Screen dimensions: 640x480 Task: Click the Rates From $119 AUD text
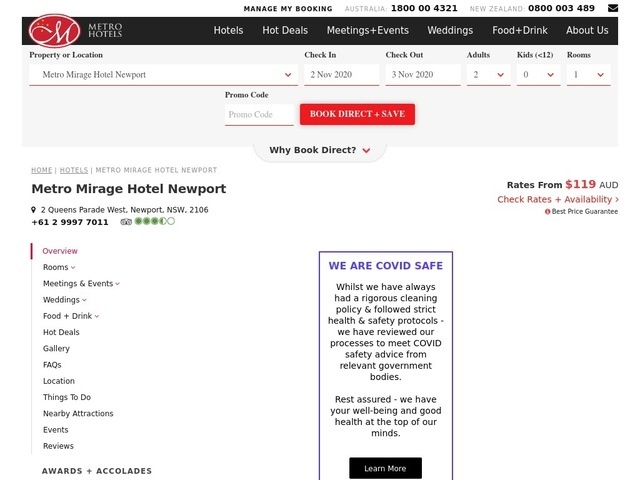[x=562, y=184]
